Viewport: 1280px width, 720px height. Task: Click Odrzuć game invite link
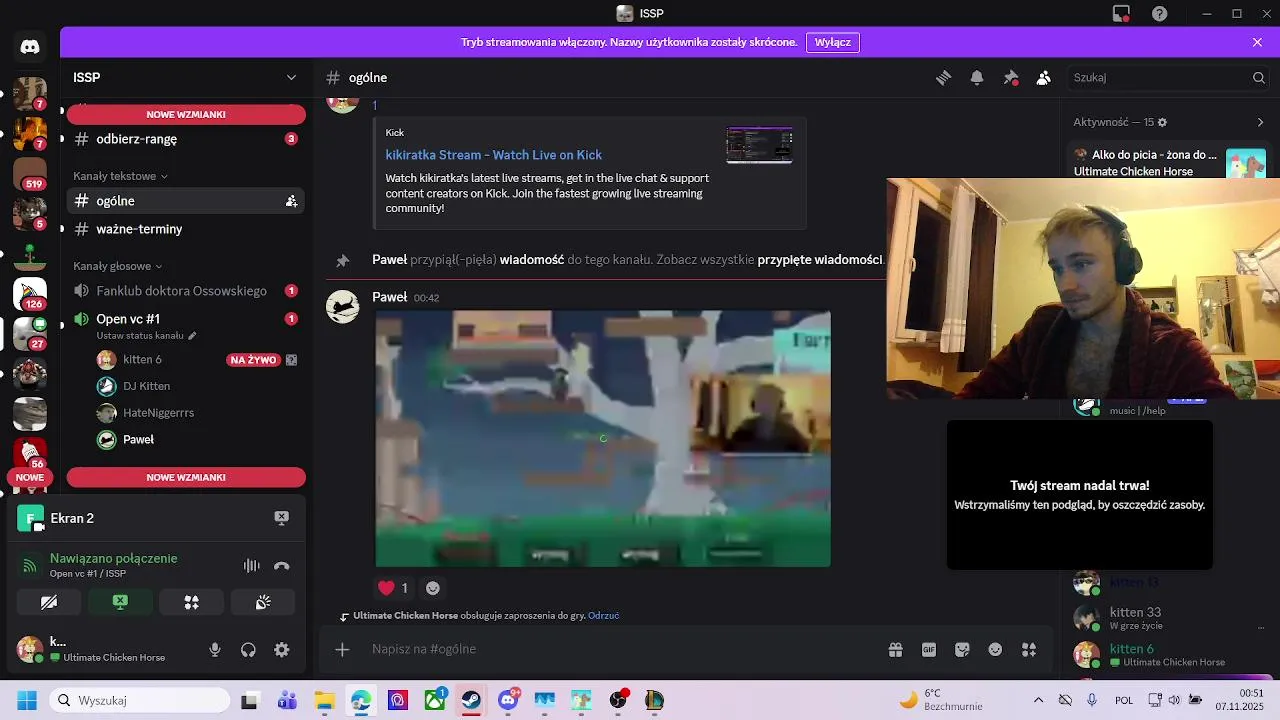pos(604,616)
